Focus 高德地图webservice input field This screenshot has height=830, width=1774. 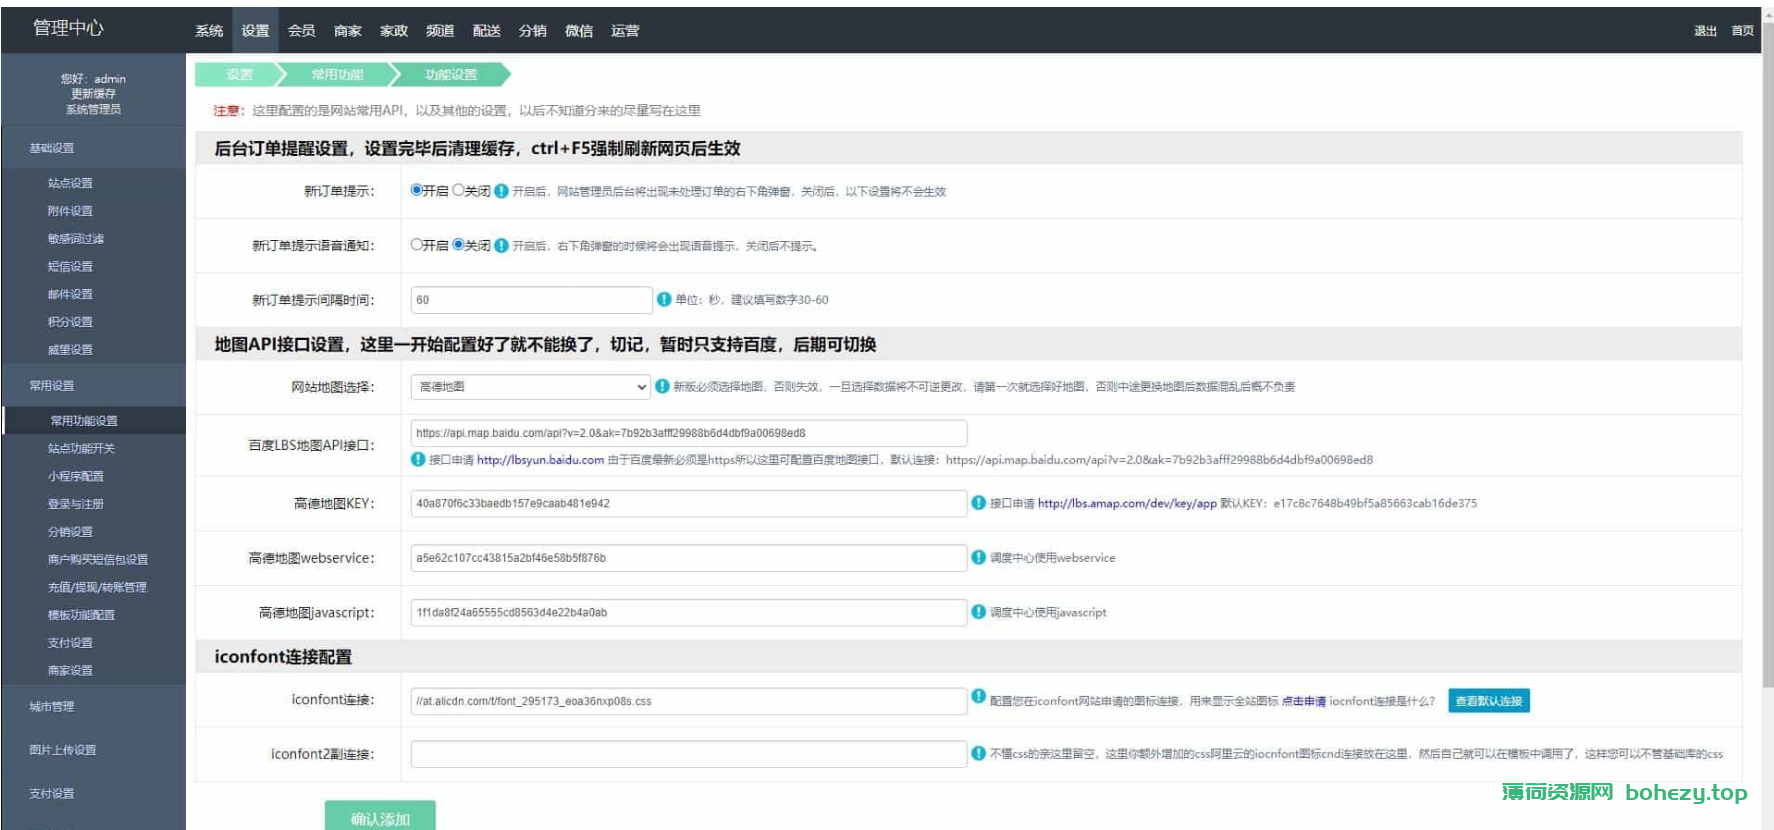(688, 558)
